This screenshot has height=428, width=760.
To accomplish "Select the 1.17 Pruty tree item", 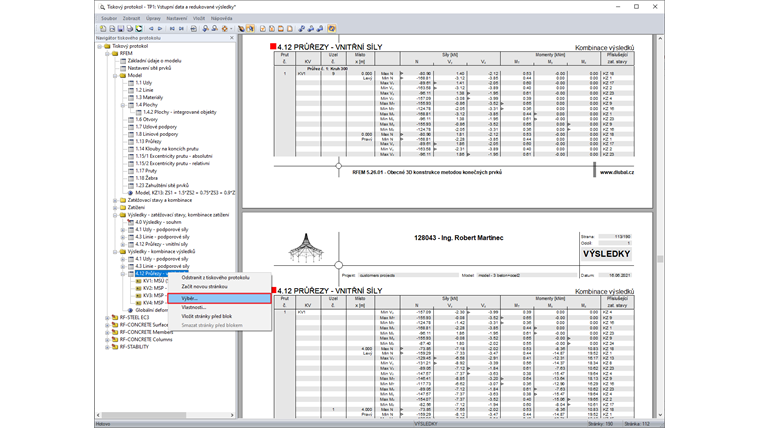I will 146,171.
